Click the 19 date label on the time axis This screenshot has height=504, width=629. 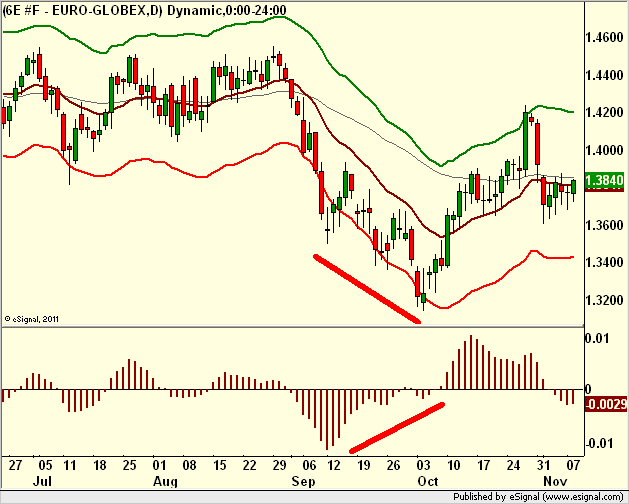[363, 465]
